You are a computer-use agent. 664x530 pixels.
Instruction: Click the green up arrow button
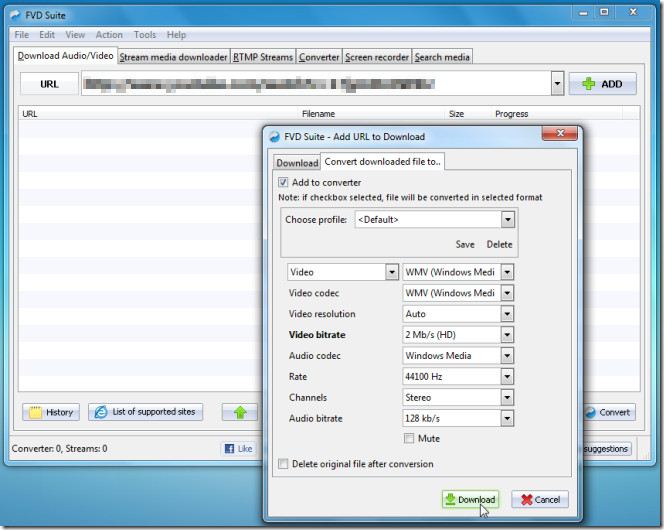[240, 412]
